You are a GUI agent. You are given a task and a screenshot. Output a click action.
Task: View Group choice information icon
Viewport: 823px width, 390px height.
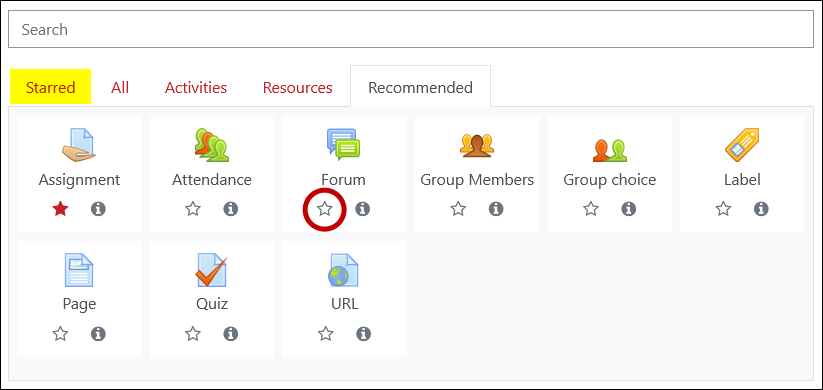coord(628,209)
